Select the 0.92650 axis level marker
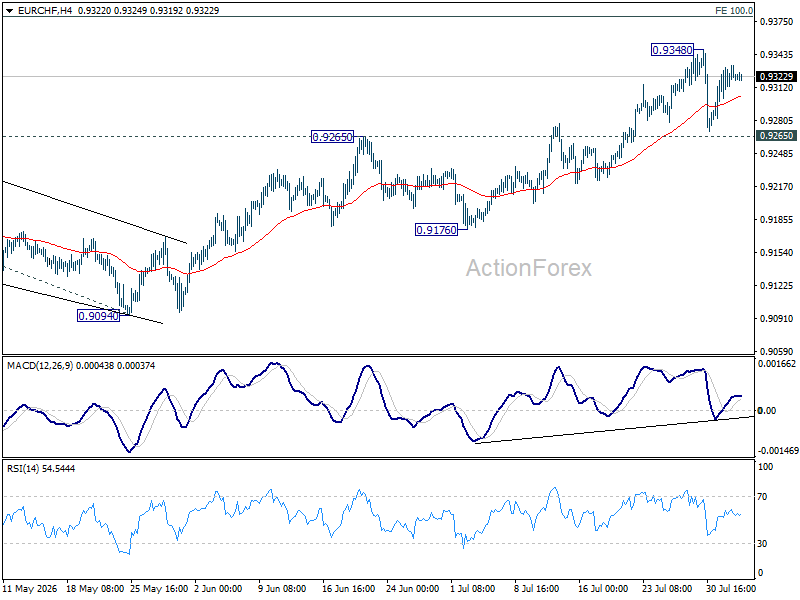Screen dimensions: 800x600 coord(776,136)
